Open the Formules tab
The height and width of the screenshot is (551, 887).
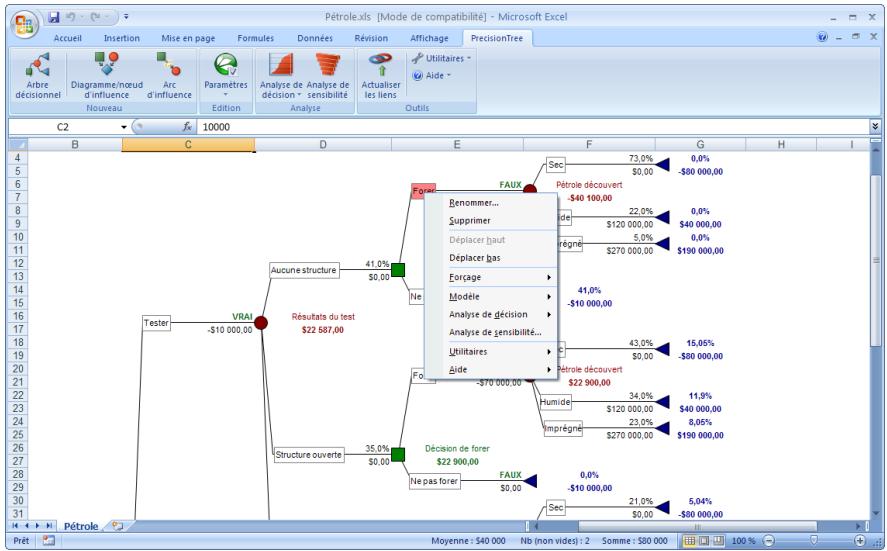tap(256, 38)
